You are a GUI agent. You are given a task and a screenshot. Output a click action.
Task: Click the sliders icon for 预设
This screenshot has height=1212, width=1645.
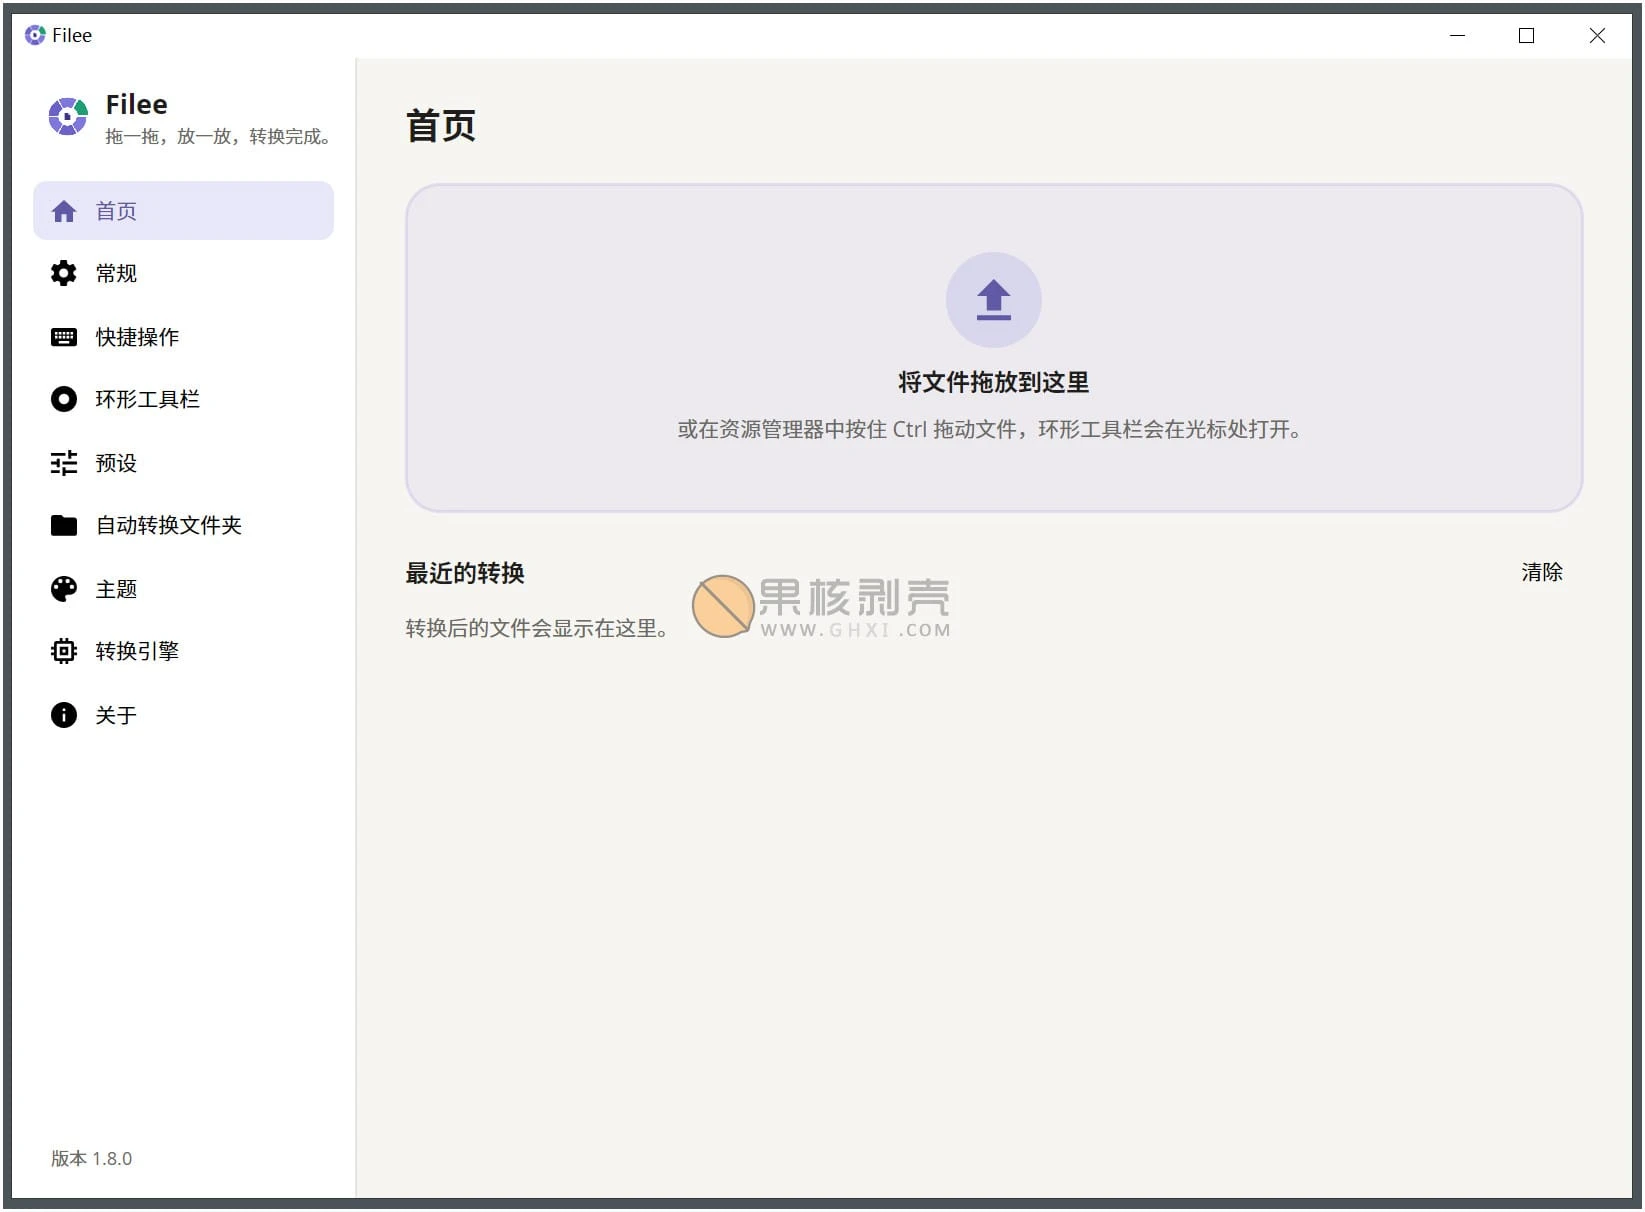click(64, 463)
